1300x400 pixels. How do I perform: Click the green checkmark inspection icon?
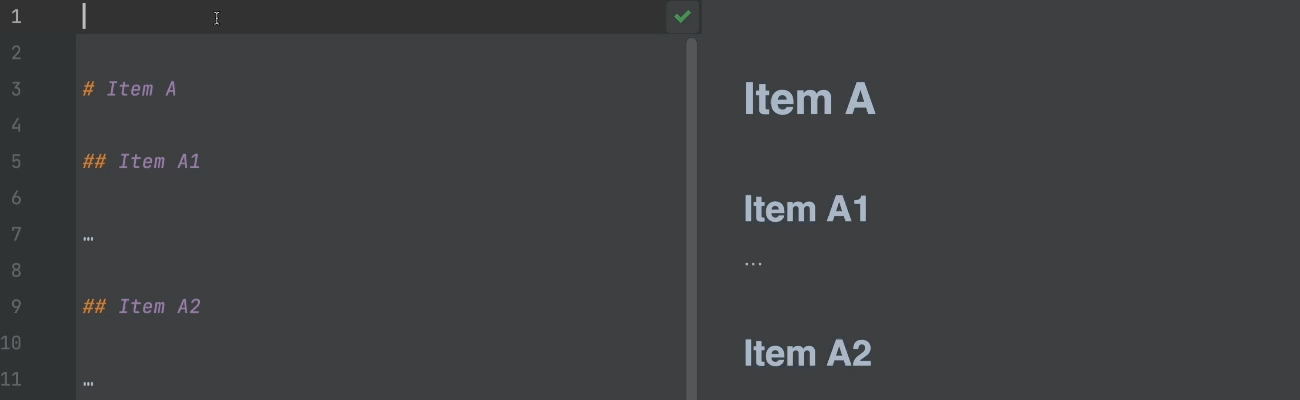point(682,16)
